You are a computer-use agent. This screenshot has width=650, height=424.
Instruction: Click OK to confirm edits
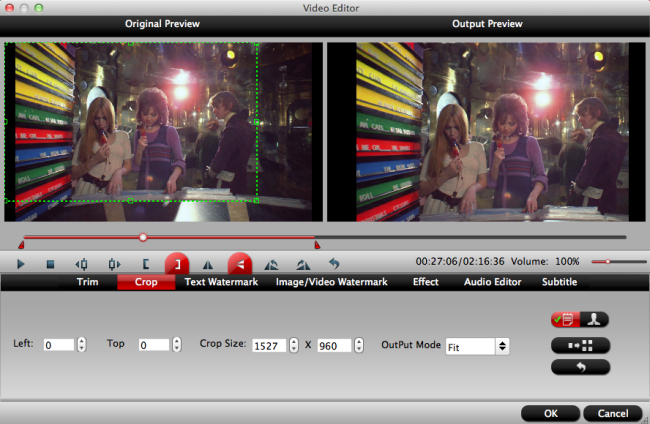point(551,413)
